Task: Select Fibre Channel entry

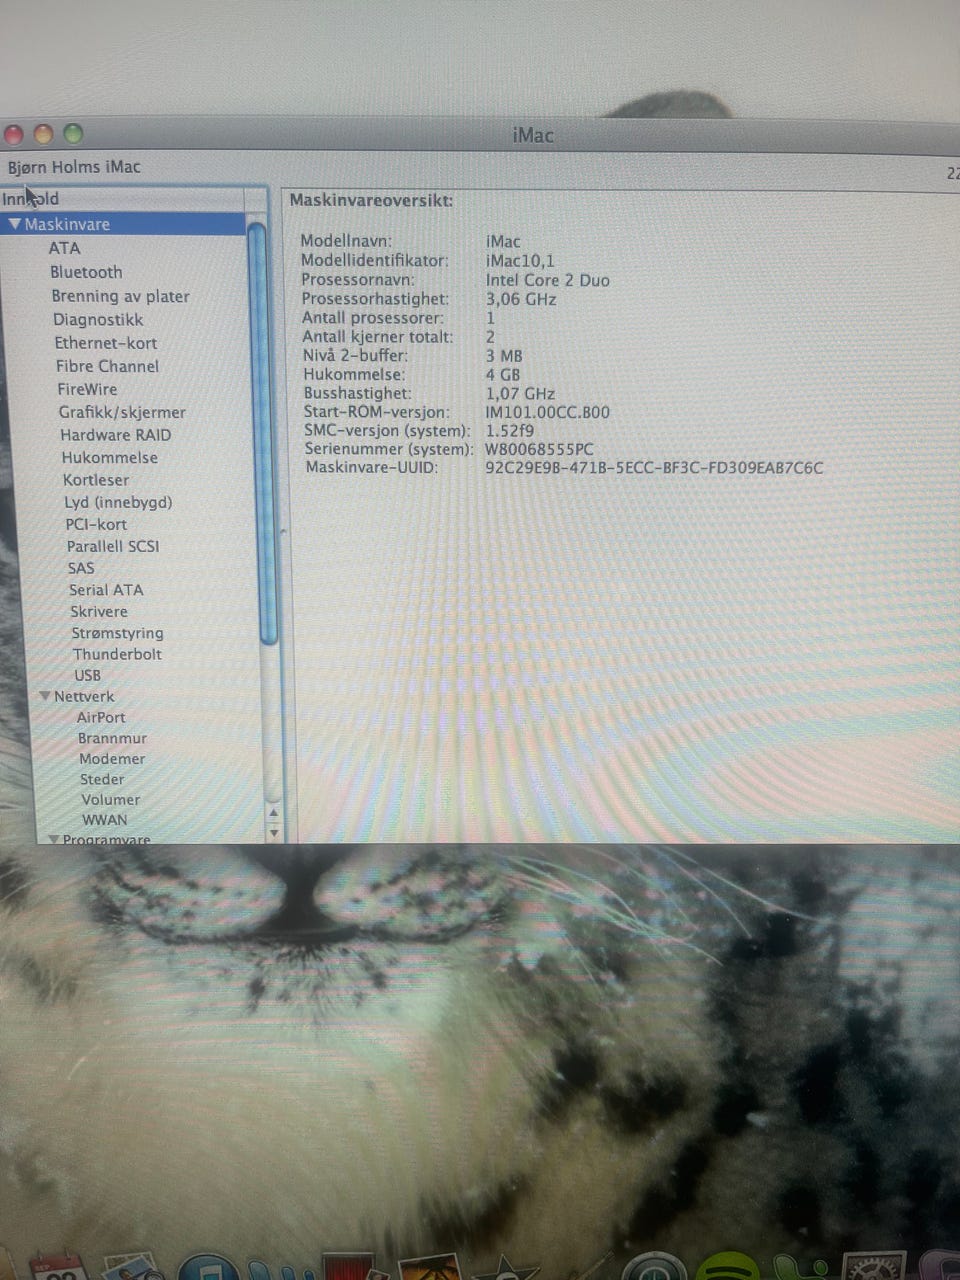Action: coord(107,366)
